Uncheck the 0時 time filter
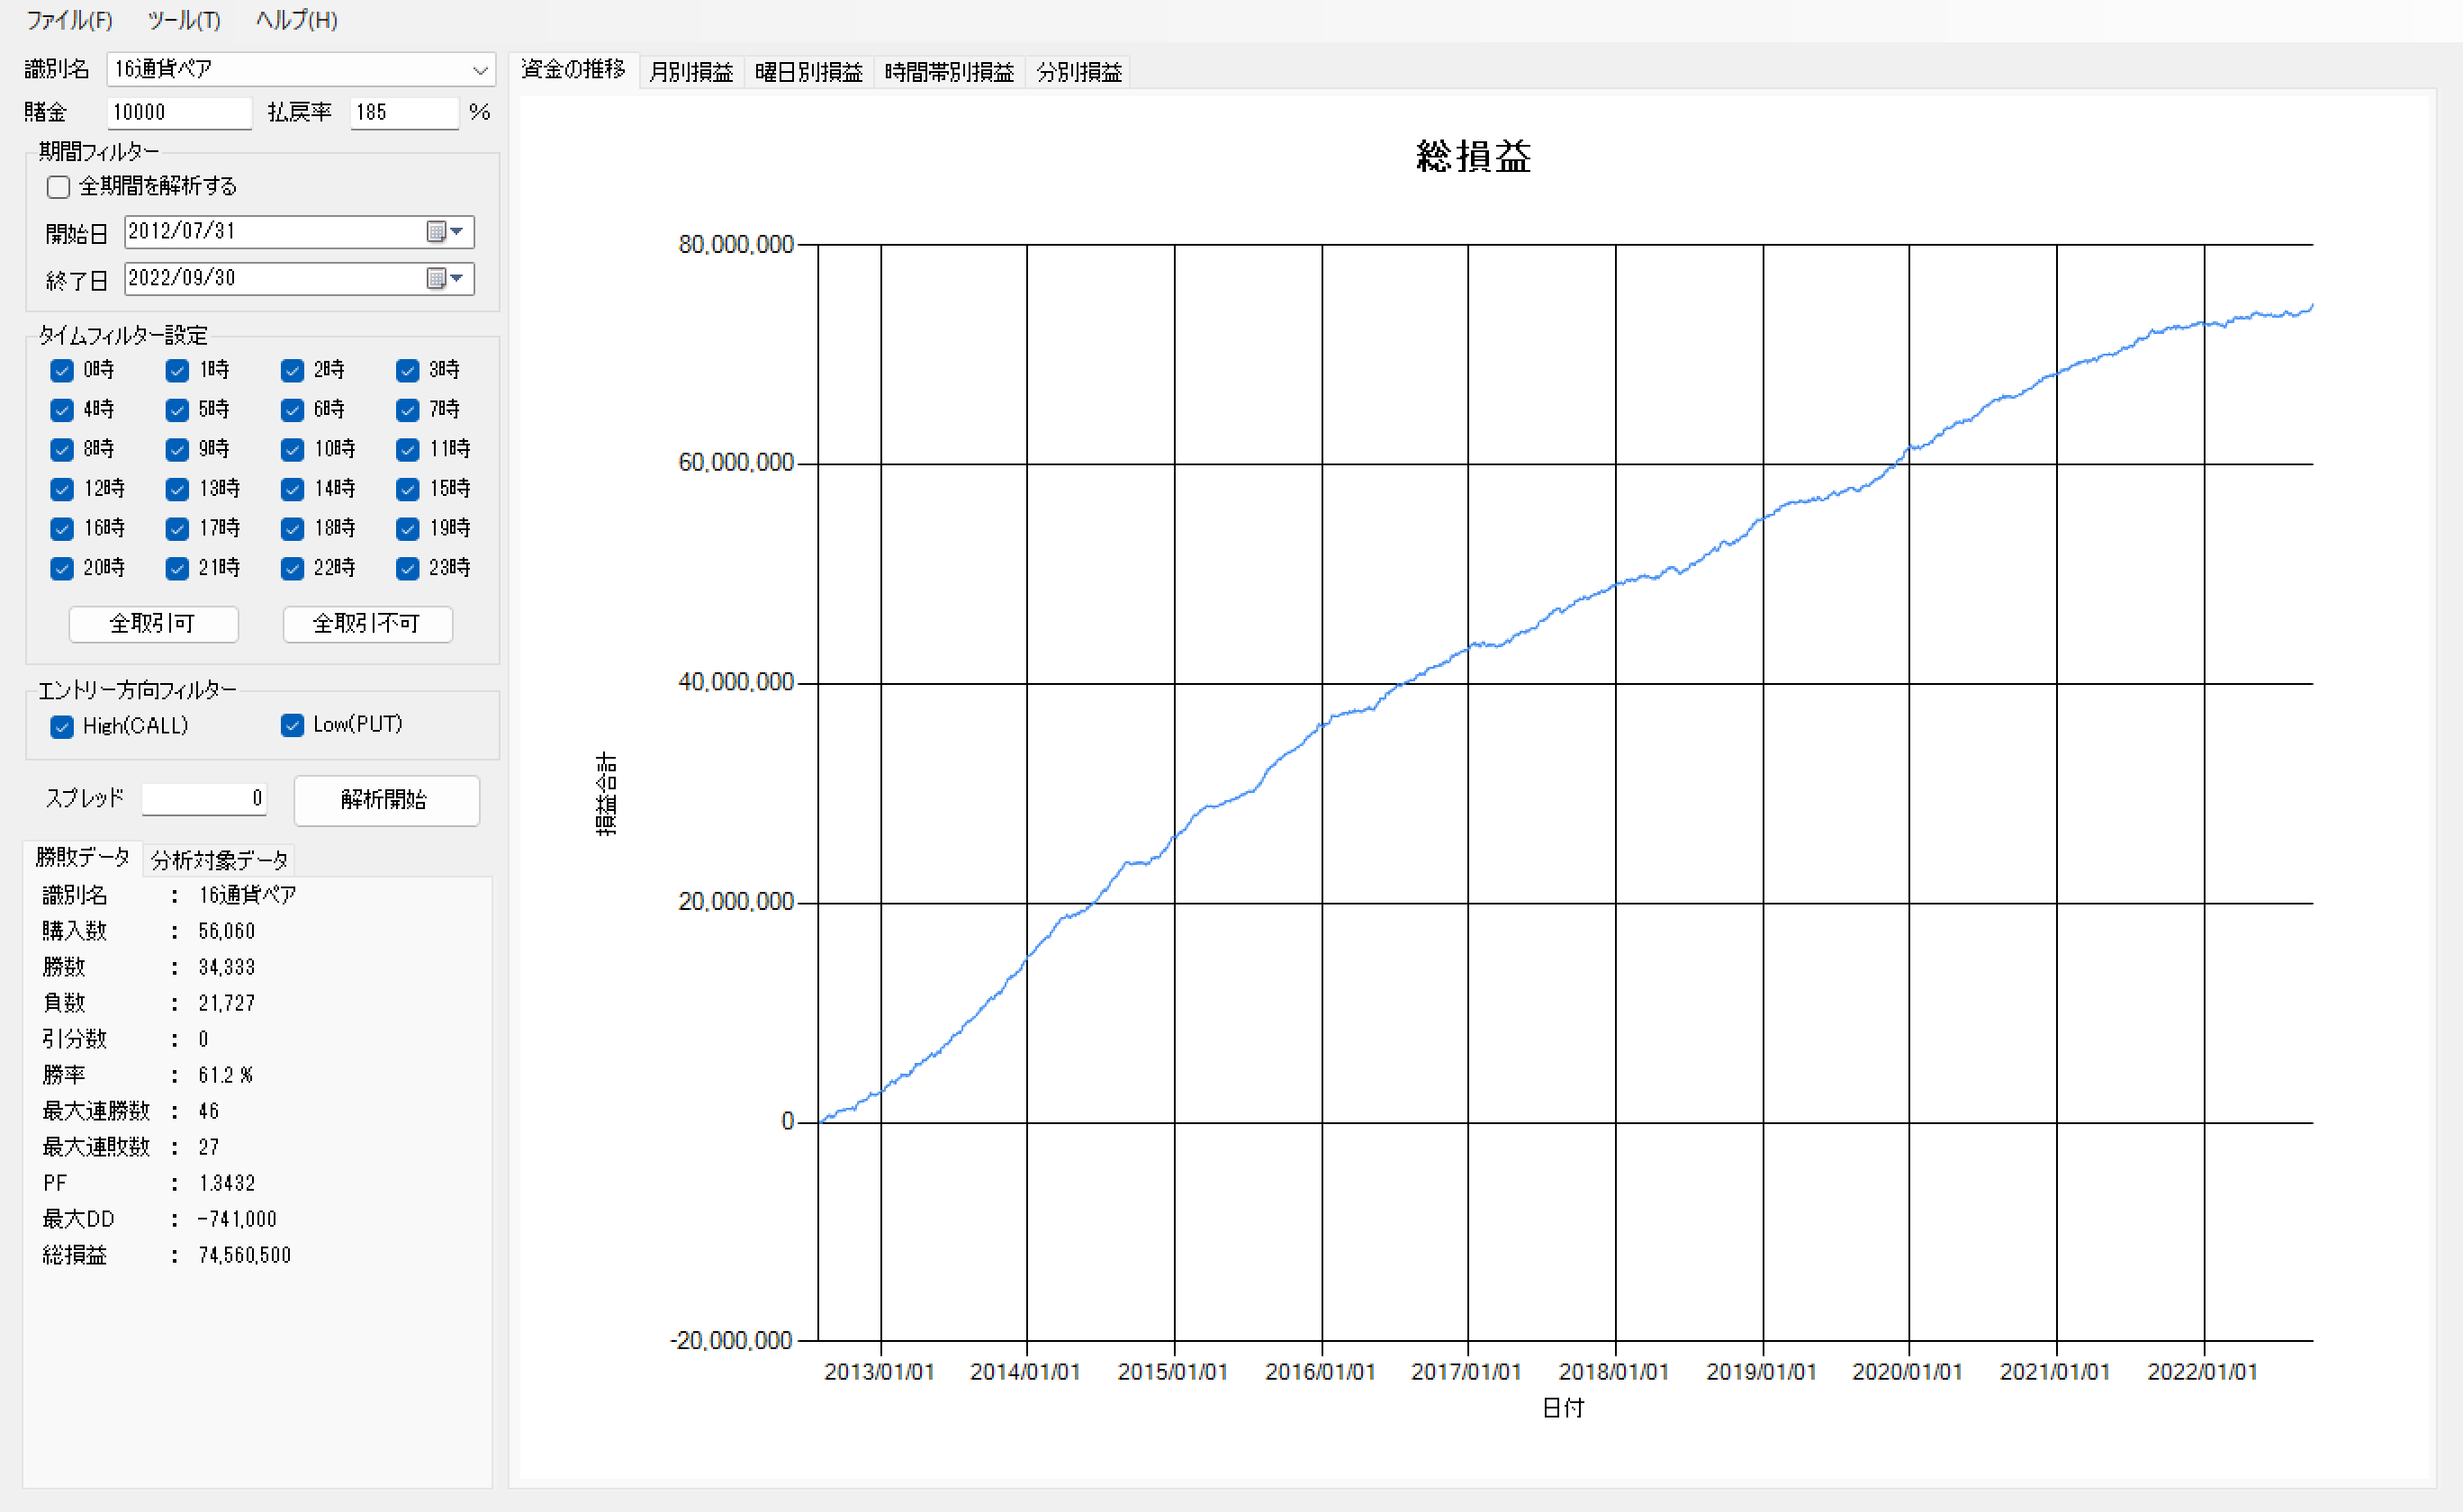This screenshot has height=1512, width=2463. point(62,371)
